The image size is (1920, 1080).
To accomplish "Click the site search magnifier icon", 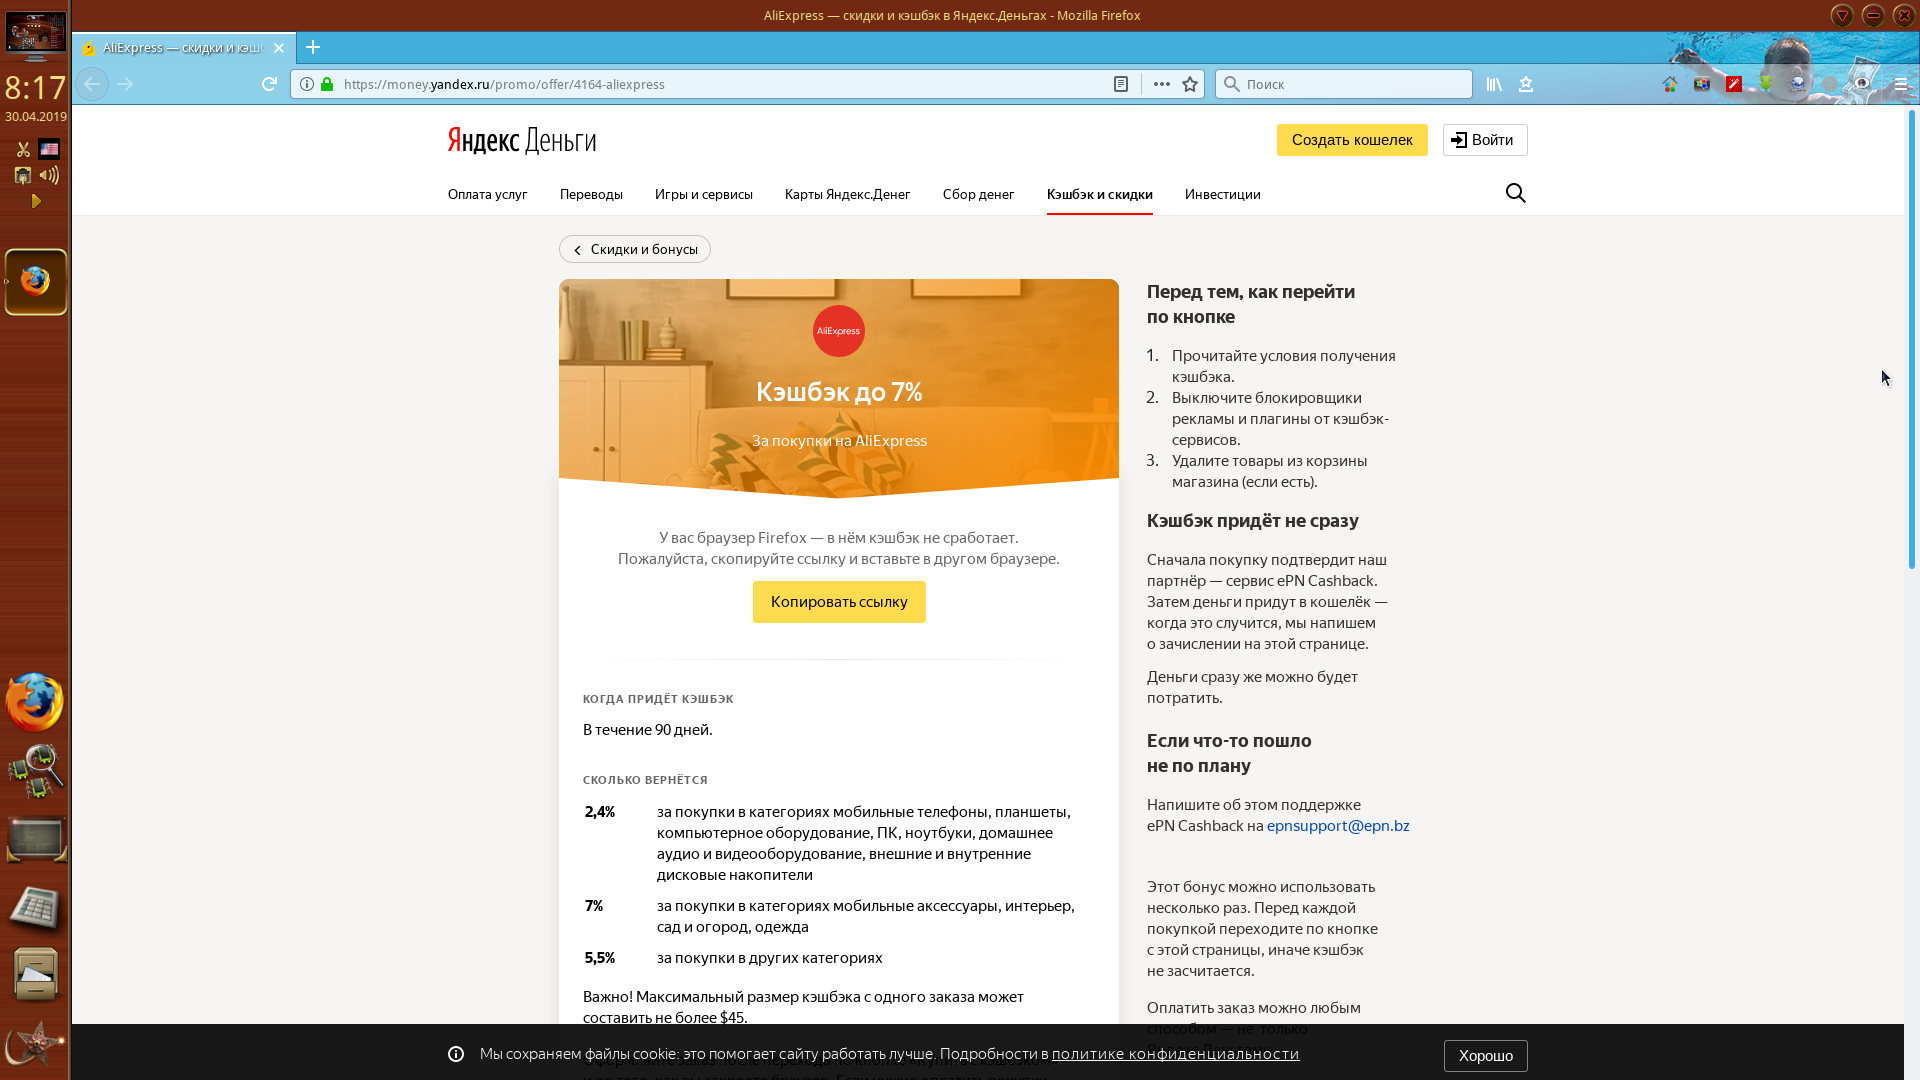I will coord(1515,193).
